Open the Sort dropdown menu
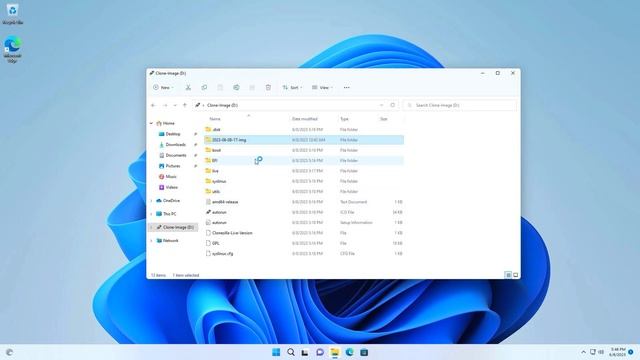 (x=292, y=87)
